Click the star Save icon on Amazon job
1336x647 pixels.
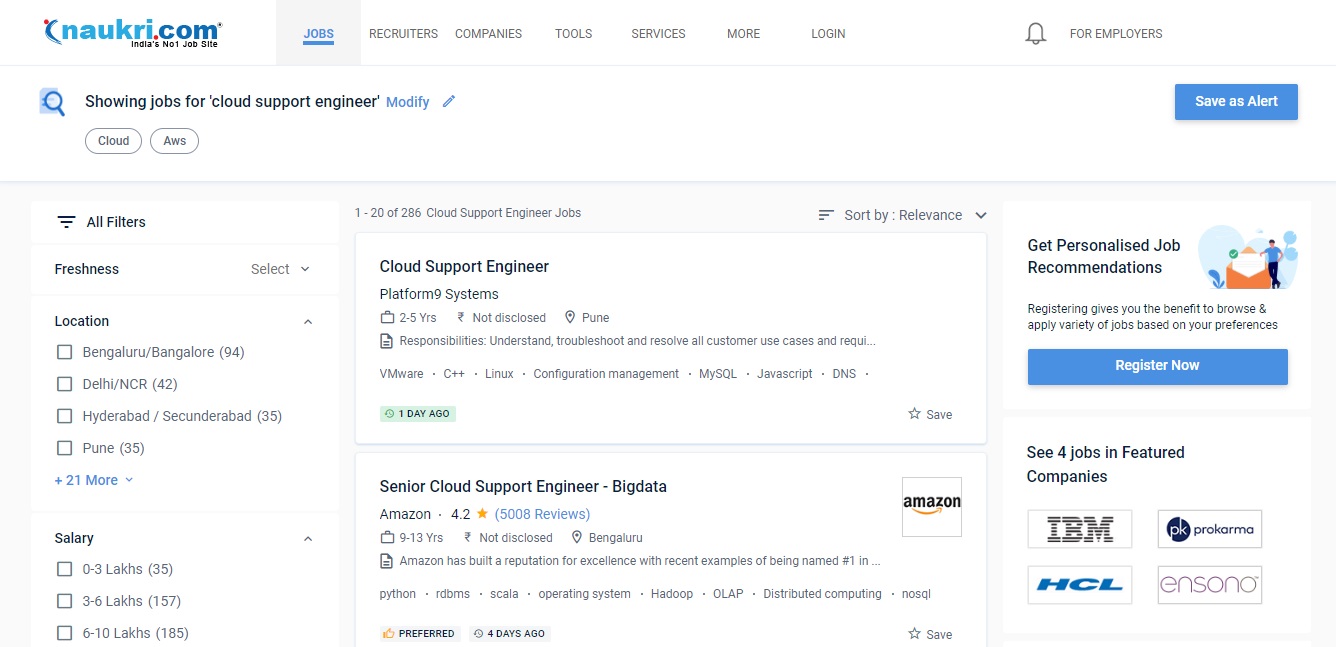click(x=914, y=634)
